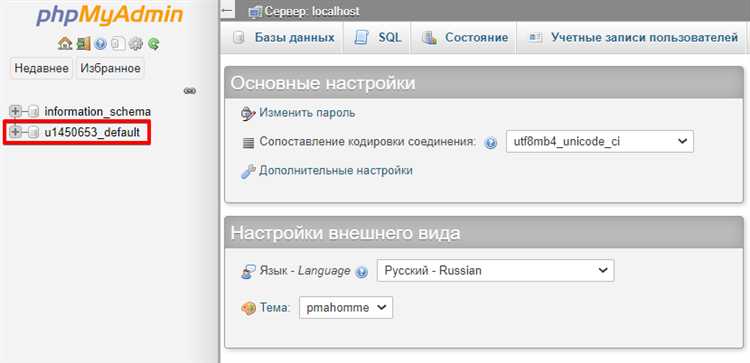Image resolution: width=750 pixels, height=363 pixels.
Task: Expand the u1450653_default database node
Action: (15, 132)
